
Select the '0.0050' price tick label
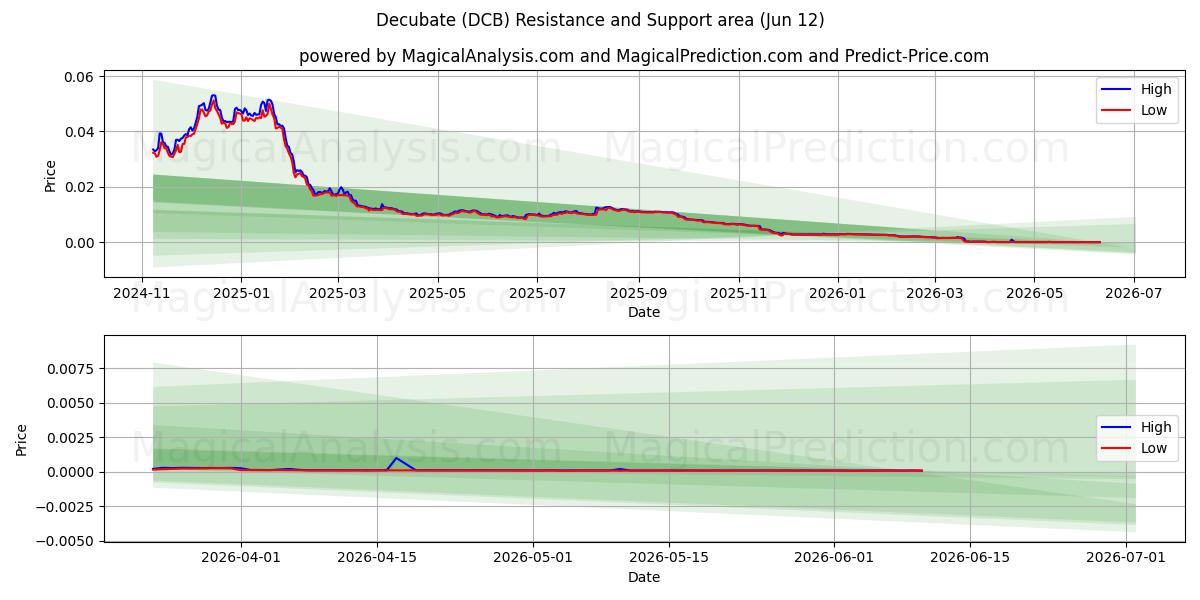72,403
